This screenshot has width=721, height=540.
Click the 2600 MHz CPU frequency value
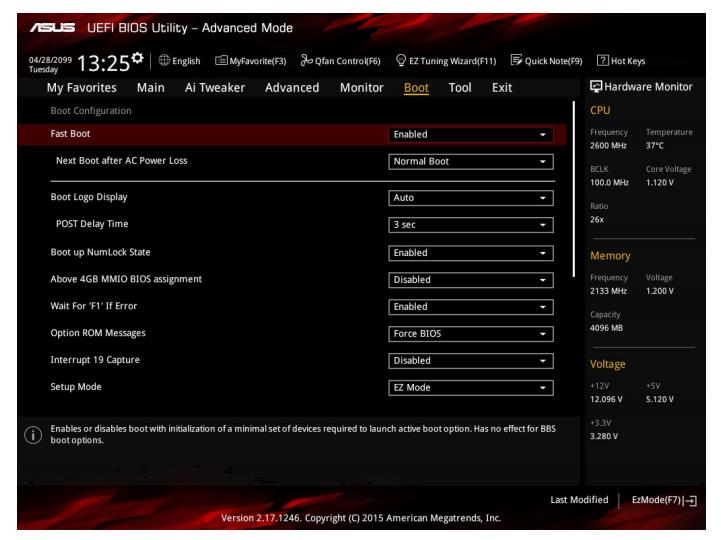coord(608,145)
